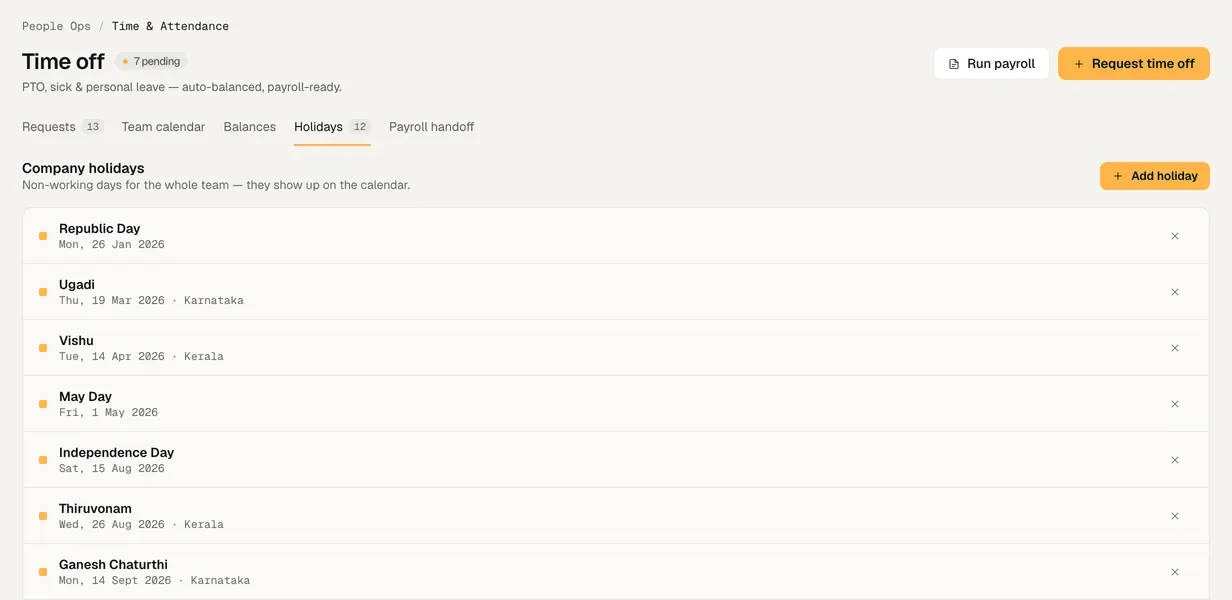Viewport: 1232px width, 600px height.
Task: Navigate to People Ops breadcrumb
Action: click(x=56, y=26)
